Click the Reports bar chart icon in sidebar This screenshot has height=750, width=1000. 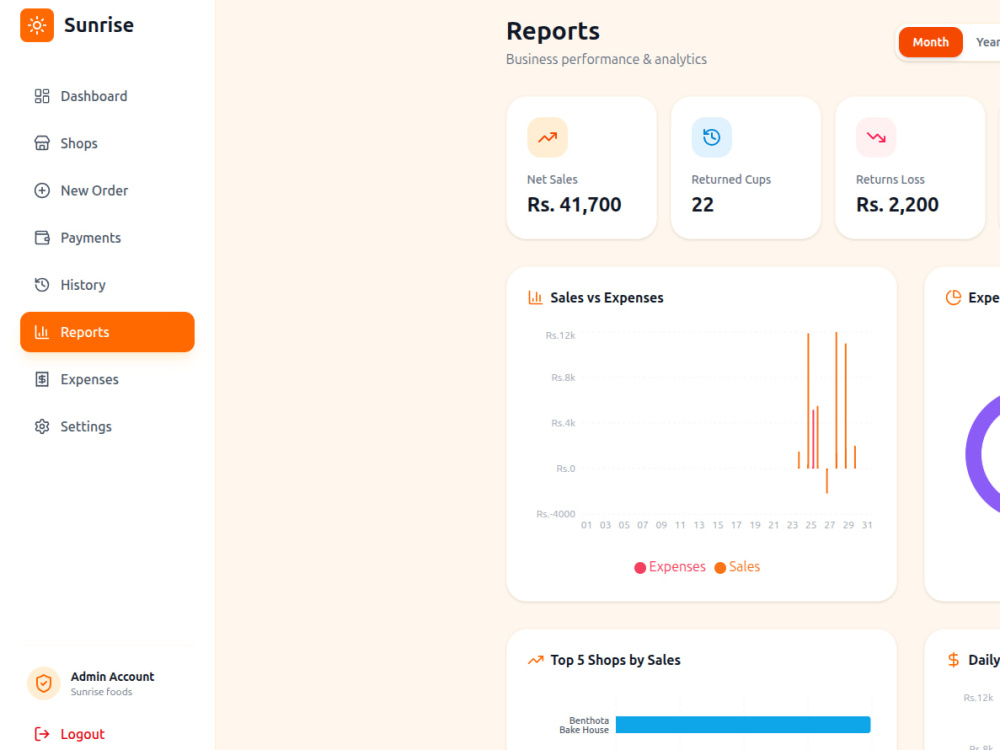[42, 332]
